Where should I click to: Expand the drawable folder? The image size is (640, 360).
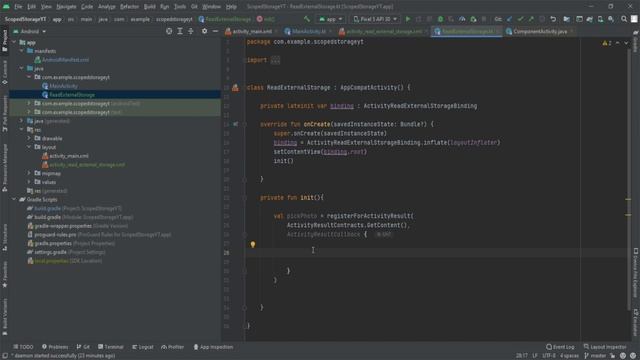tap(29, 138)
